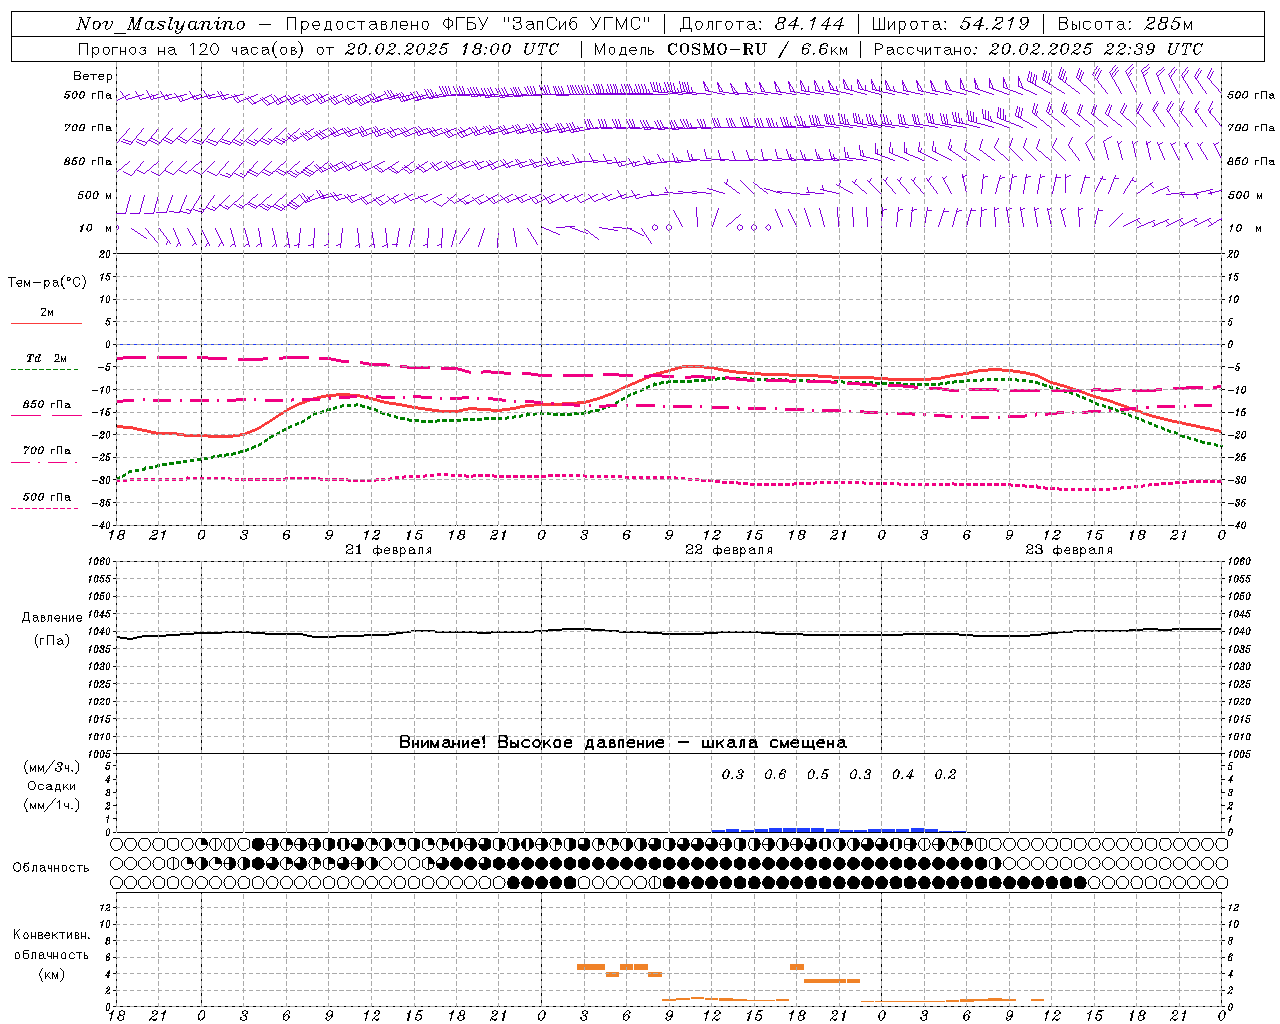
Task: Click the 0.4 precipitation amount value
Action: pos(903,774)
